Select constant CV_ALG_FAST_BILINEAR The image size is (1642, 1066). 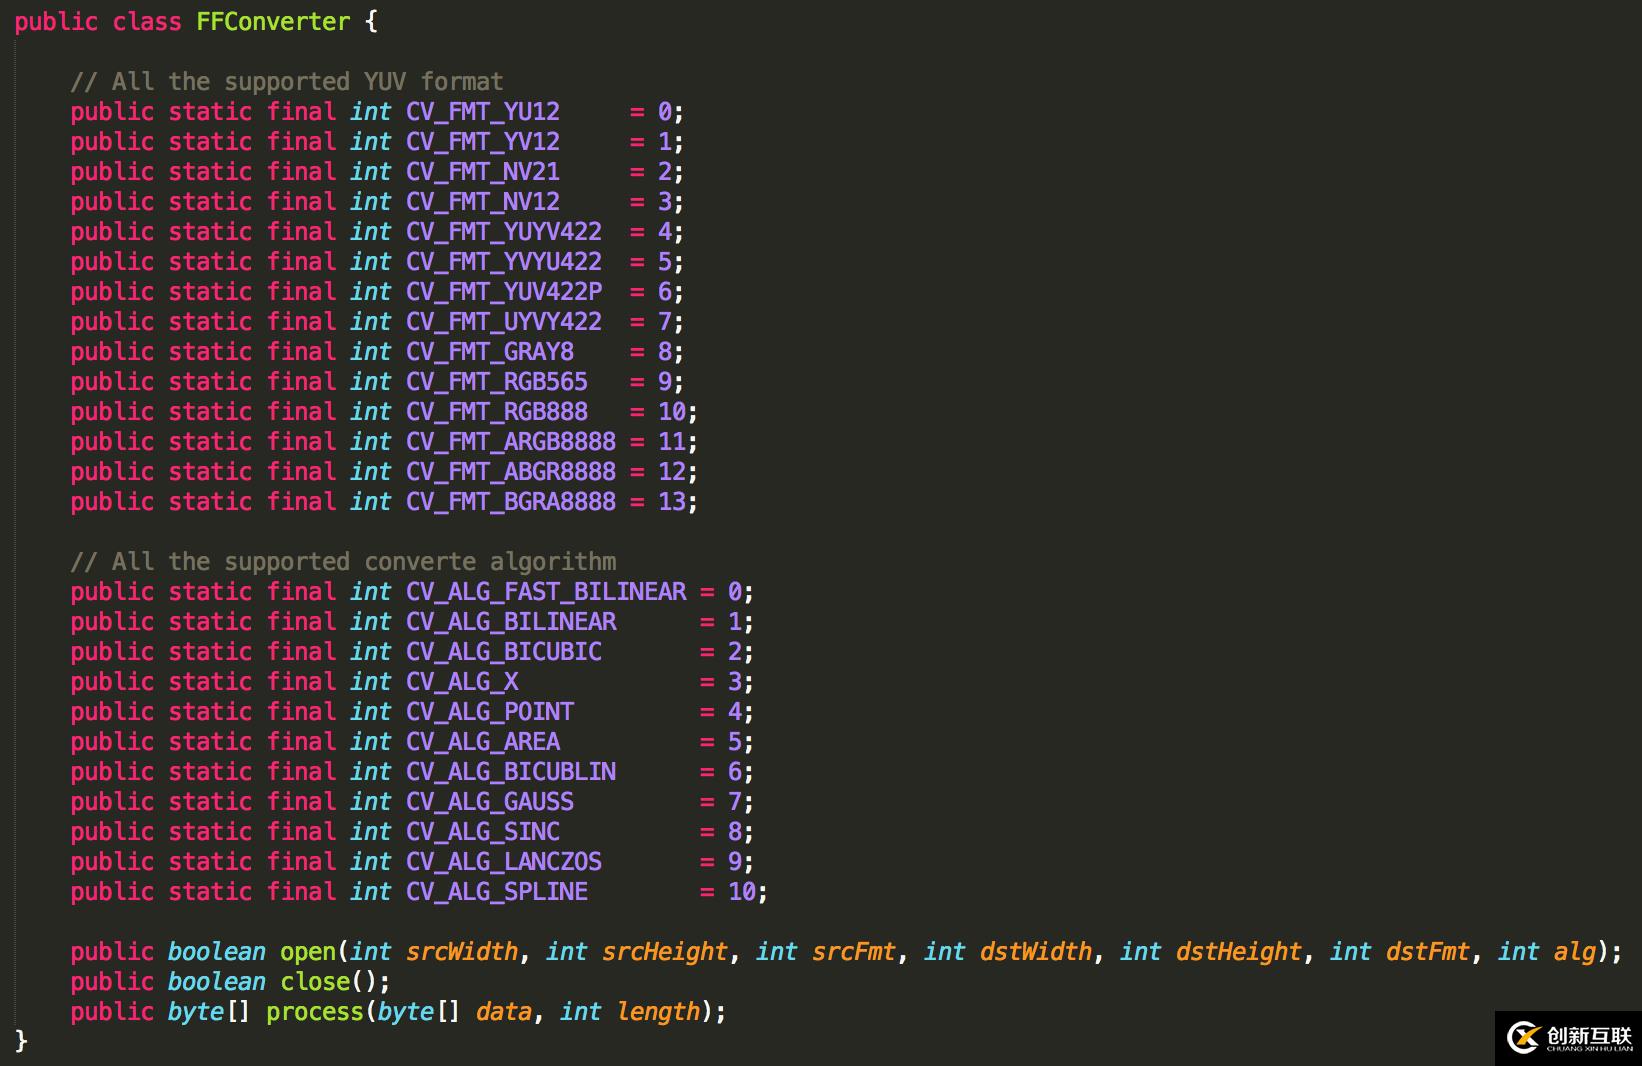coord(546,591)
